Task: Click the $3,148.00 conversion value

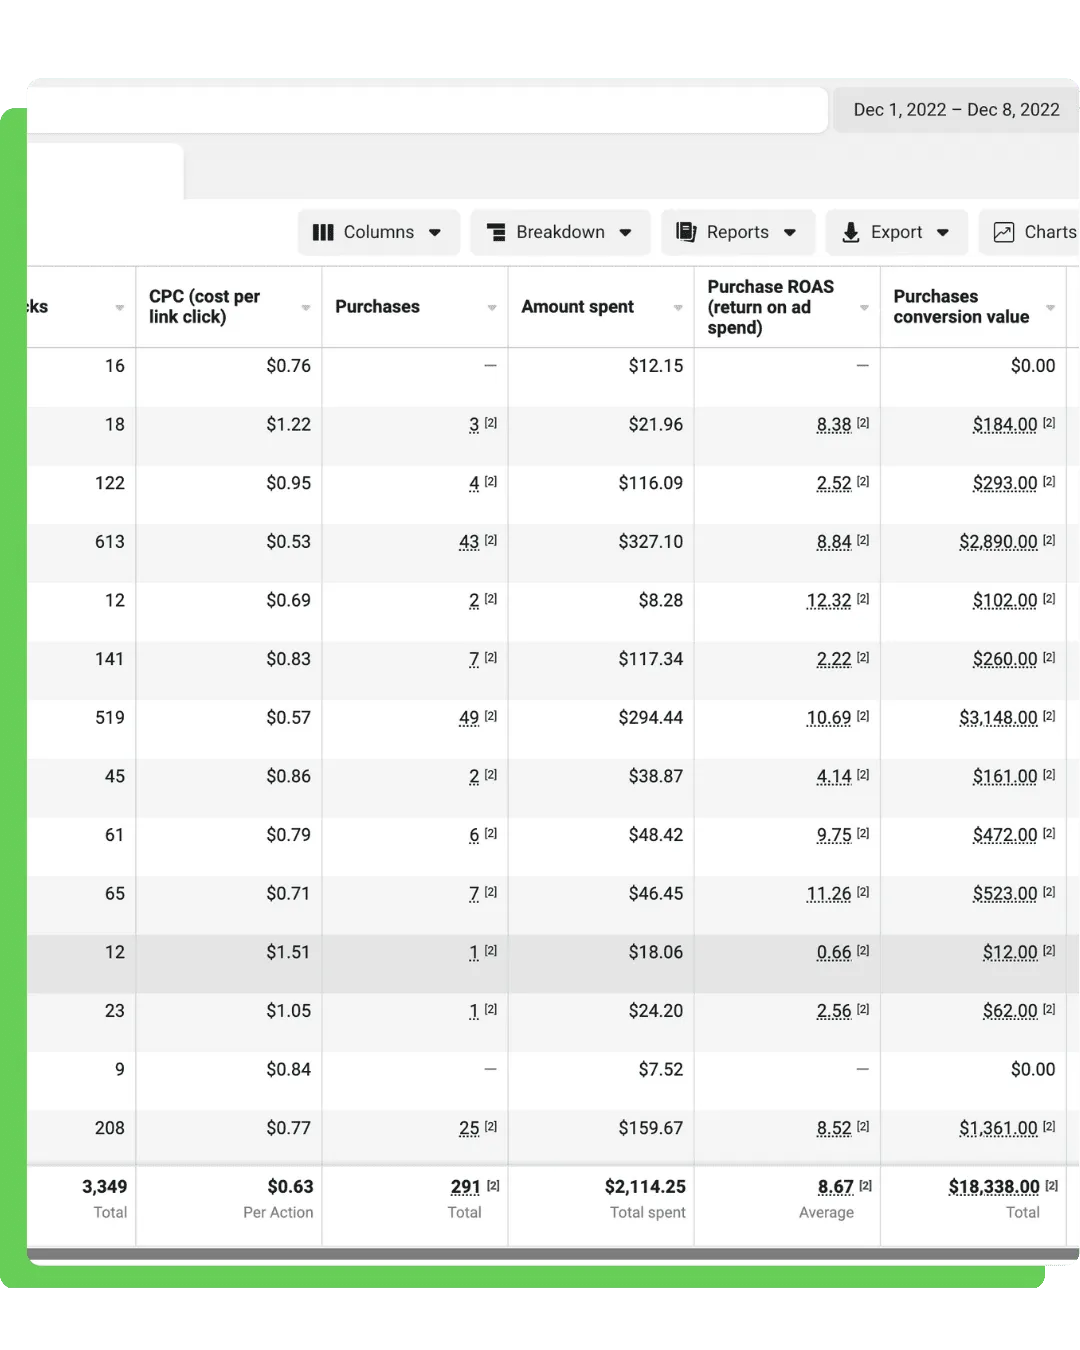Action: click(x=998, y=718)
